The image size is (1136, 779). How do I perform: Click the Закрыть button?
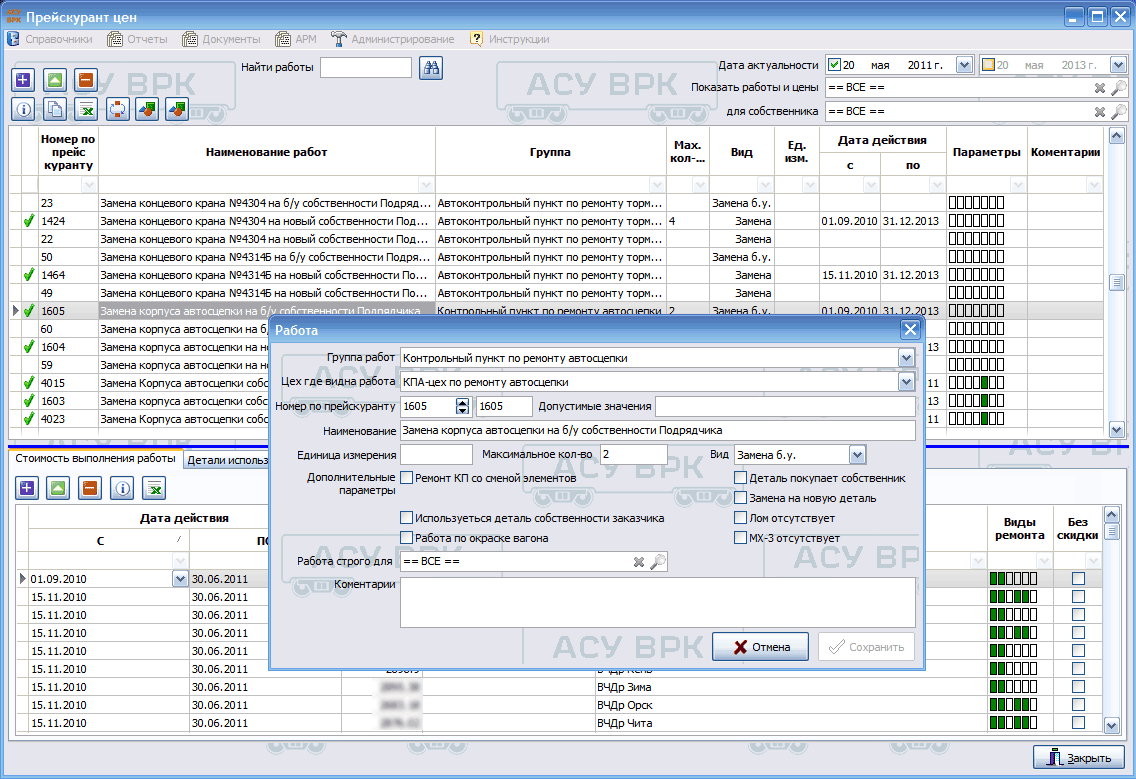coord(1079,758)
